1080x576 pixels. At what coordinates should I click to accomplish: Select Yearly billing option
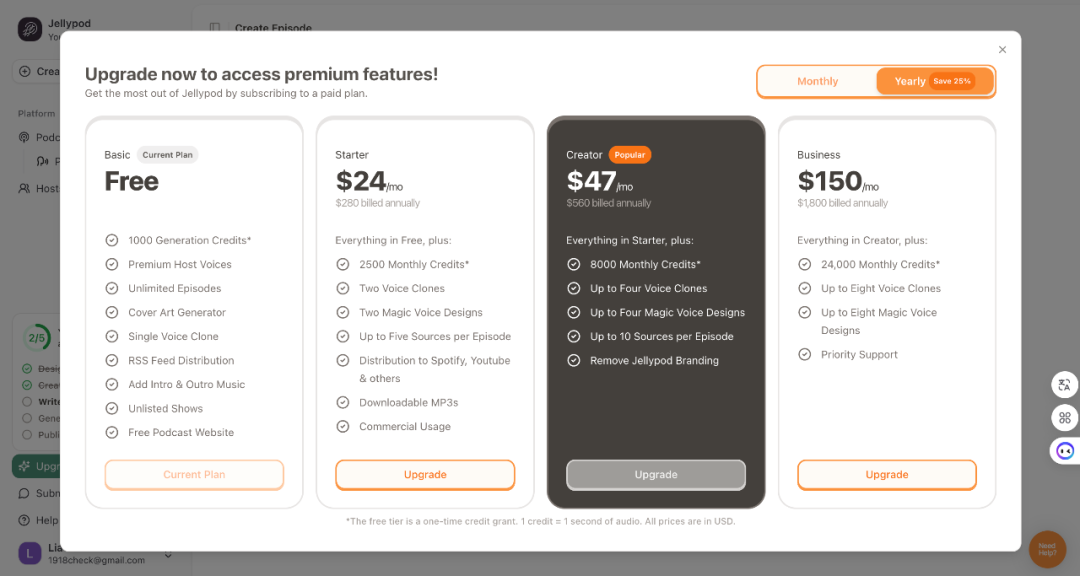coord(935,81)
